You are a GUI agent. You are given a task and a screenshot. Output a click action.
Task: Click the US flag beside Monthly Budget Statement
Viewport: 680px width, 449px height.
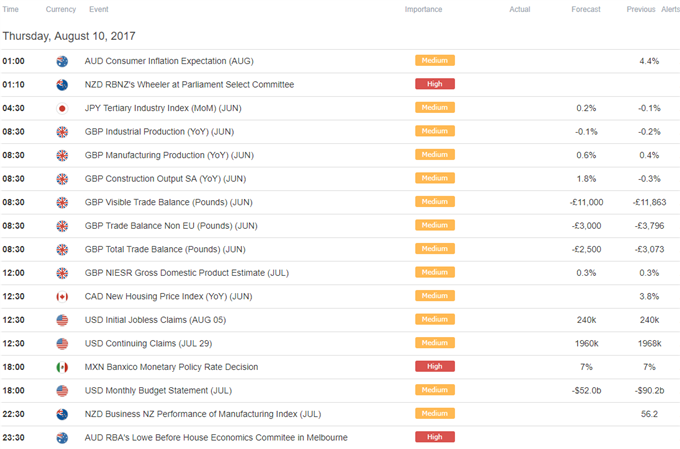coord(62,391)
